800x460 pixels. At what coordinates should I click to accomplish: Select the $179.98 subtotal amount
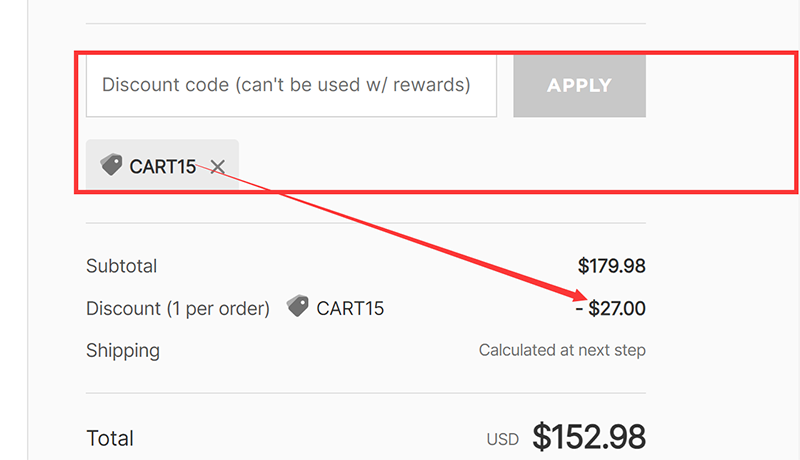(611, 266)
